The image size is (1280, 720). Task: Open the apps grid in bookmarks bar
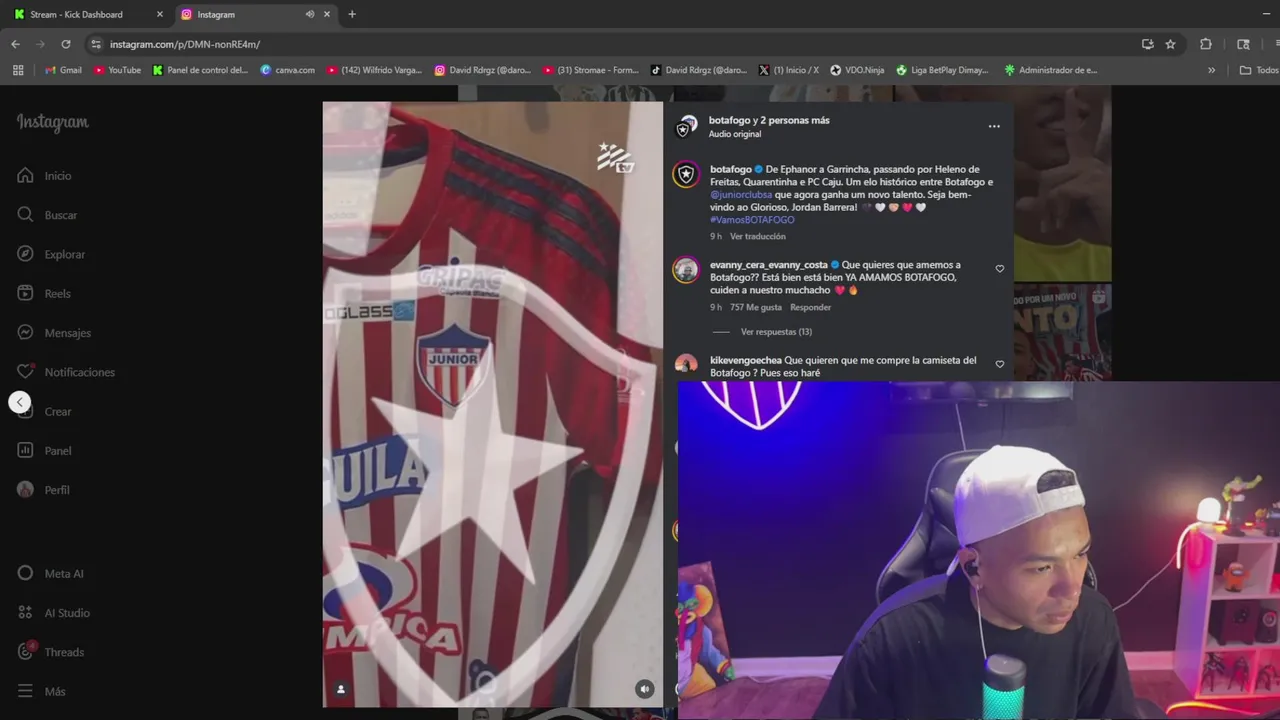18,70
